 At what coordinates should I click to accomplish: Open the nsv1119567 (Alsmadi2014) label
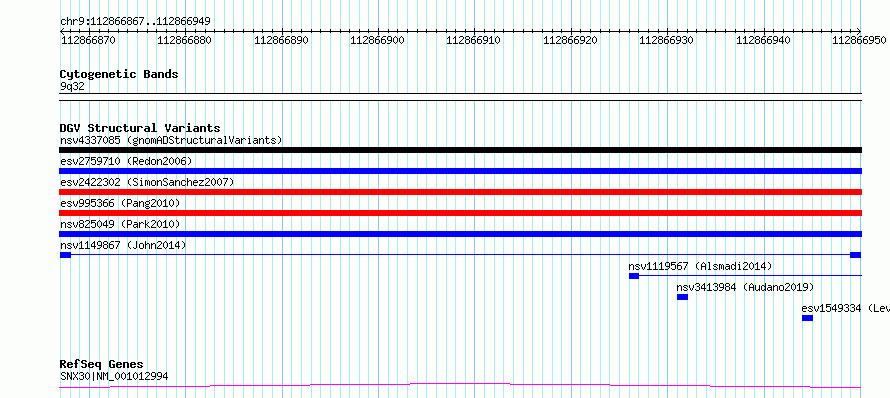pos(700,266)
